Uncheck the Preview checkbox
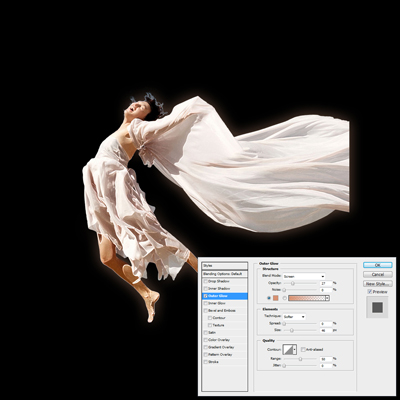This screenshot has width=400, height=400. point(370,292)
